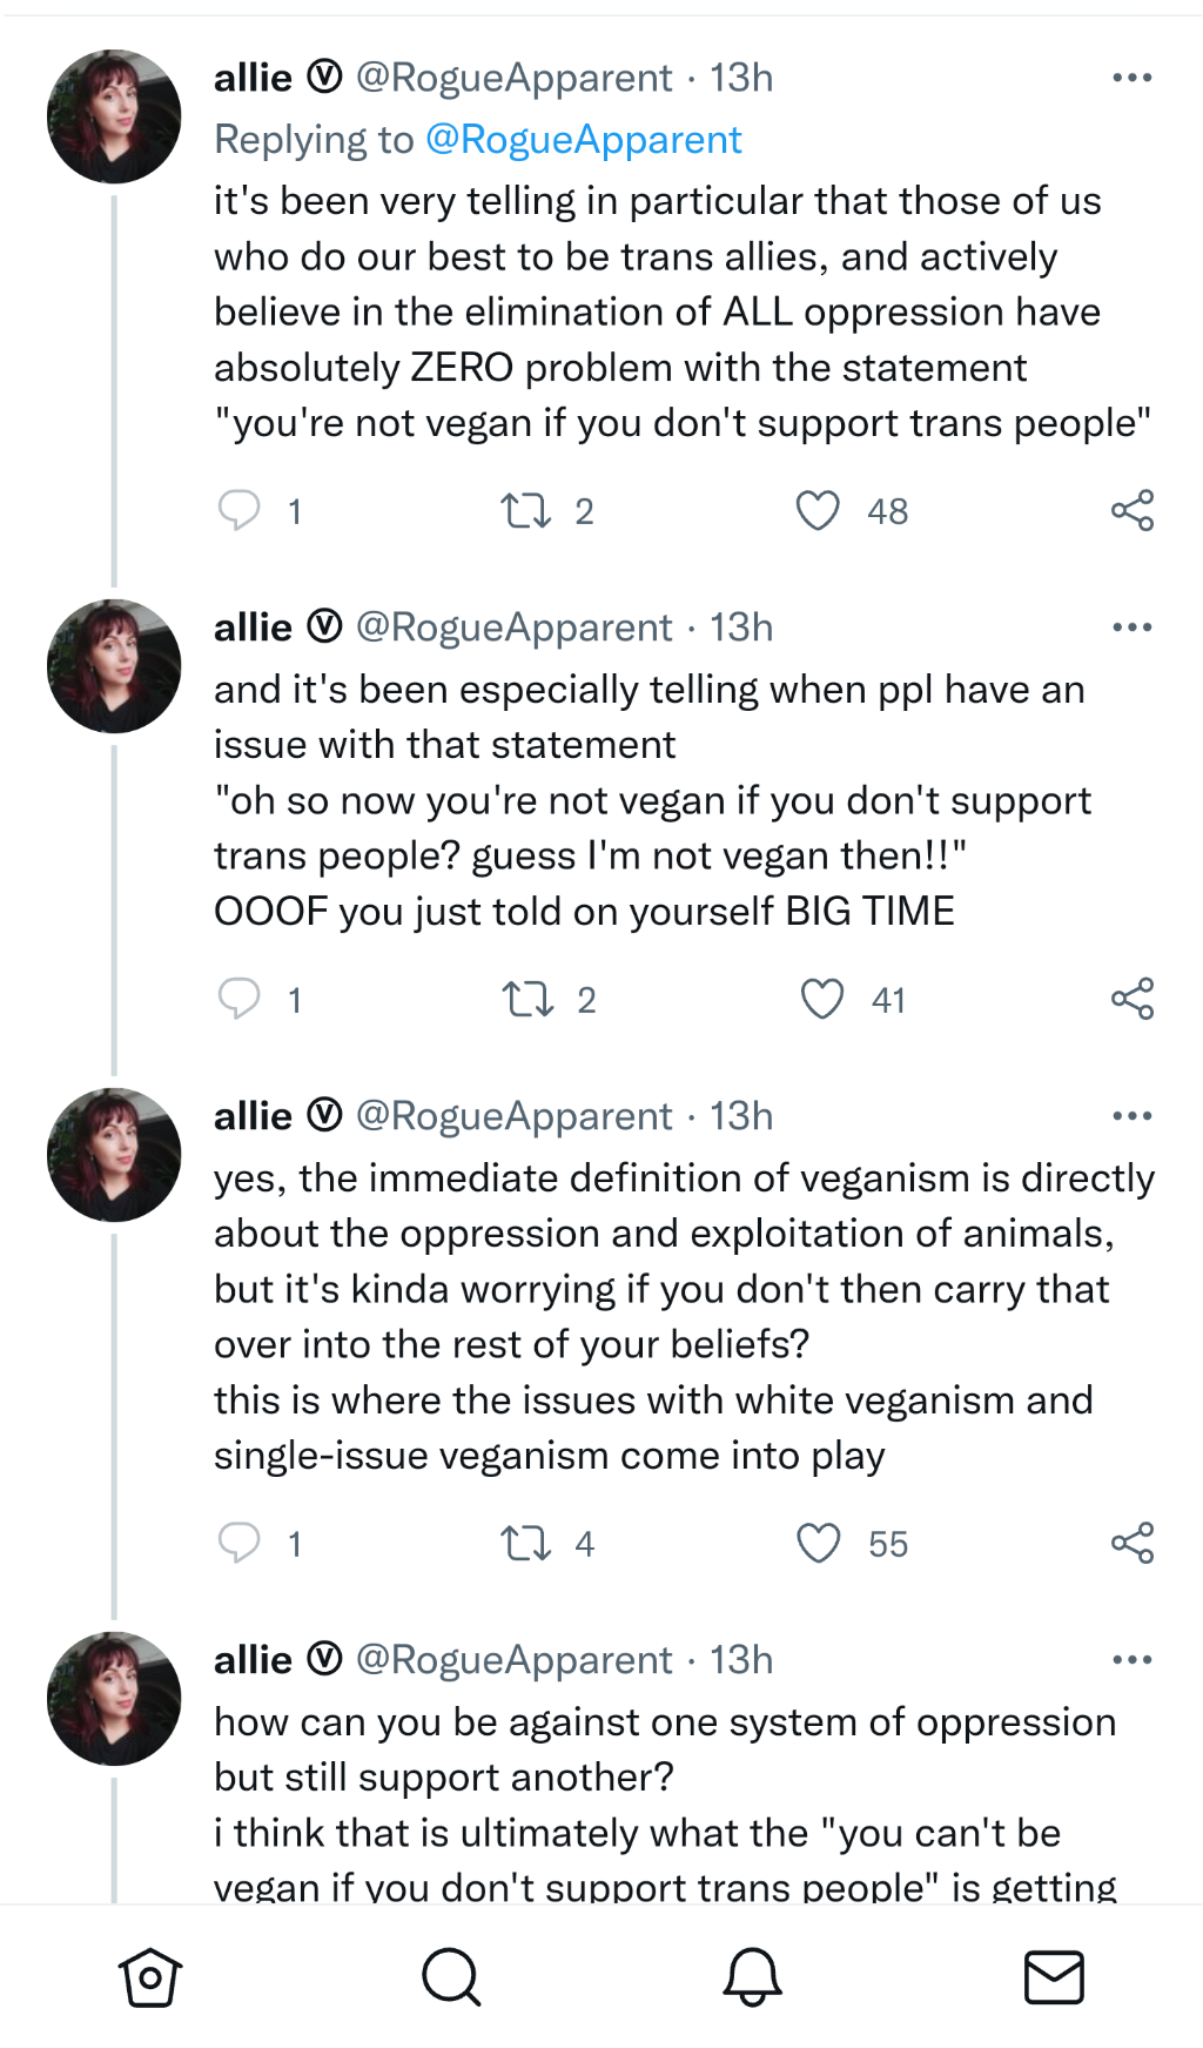Open more options on second tweet
Image resolution: width=1203 pixels, height=2048 pixels.
tap(1132, 627)
